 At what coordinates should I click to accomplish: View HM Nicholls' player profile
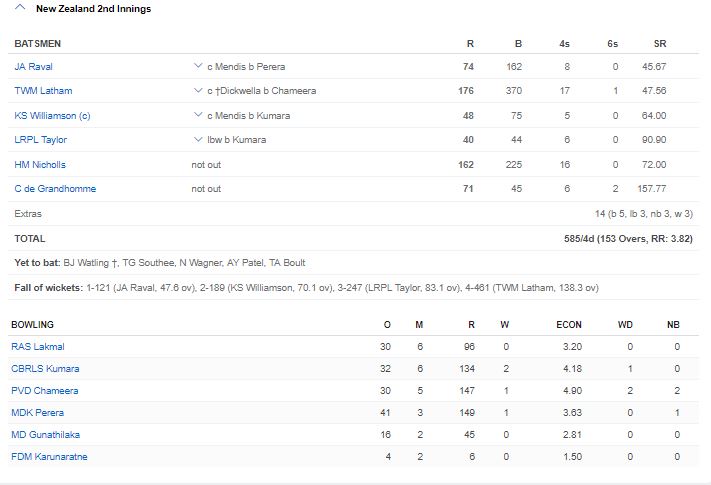(x=40, y=164)
